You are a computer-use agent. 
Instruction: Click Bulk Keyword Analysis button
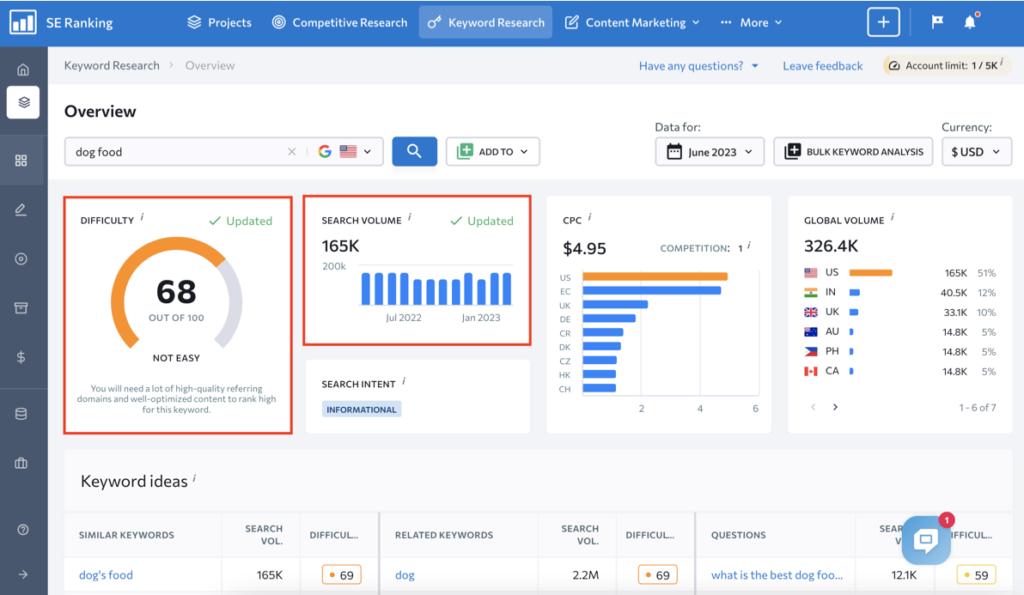tap(853, 152)
